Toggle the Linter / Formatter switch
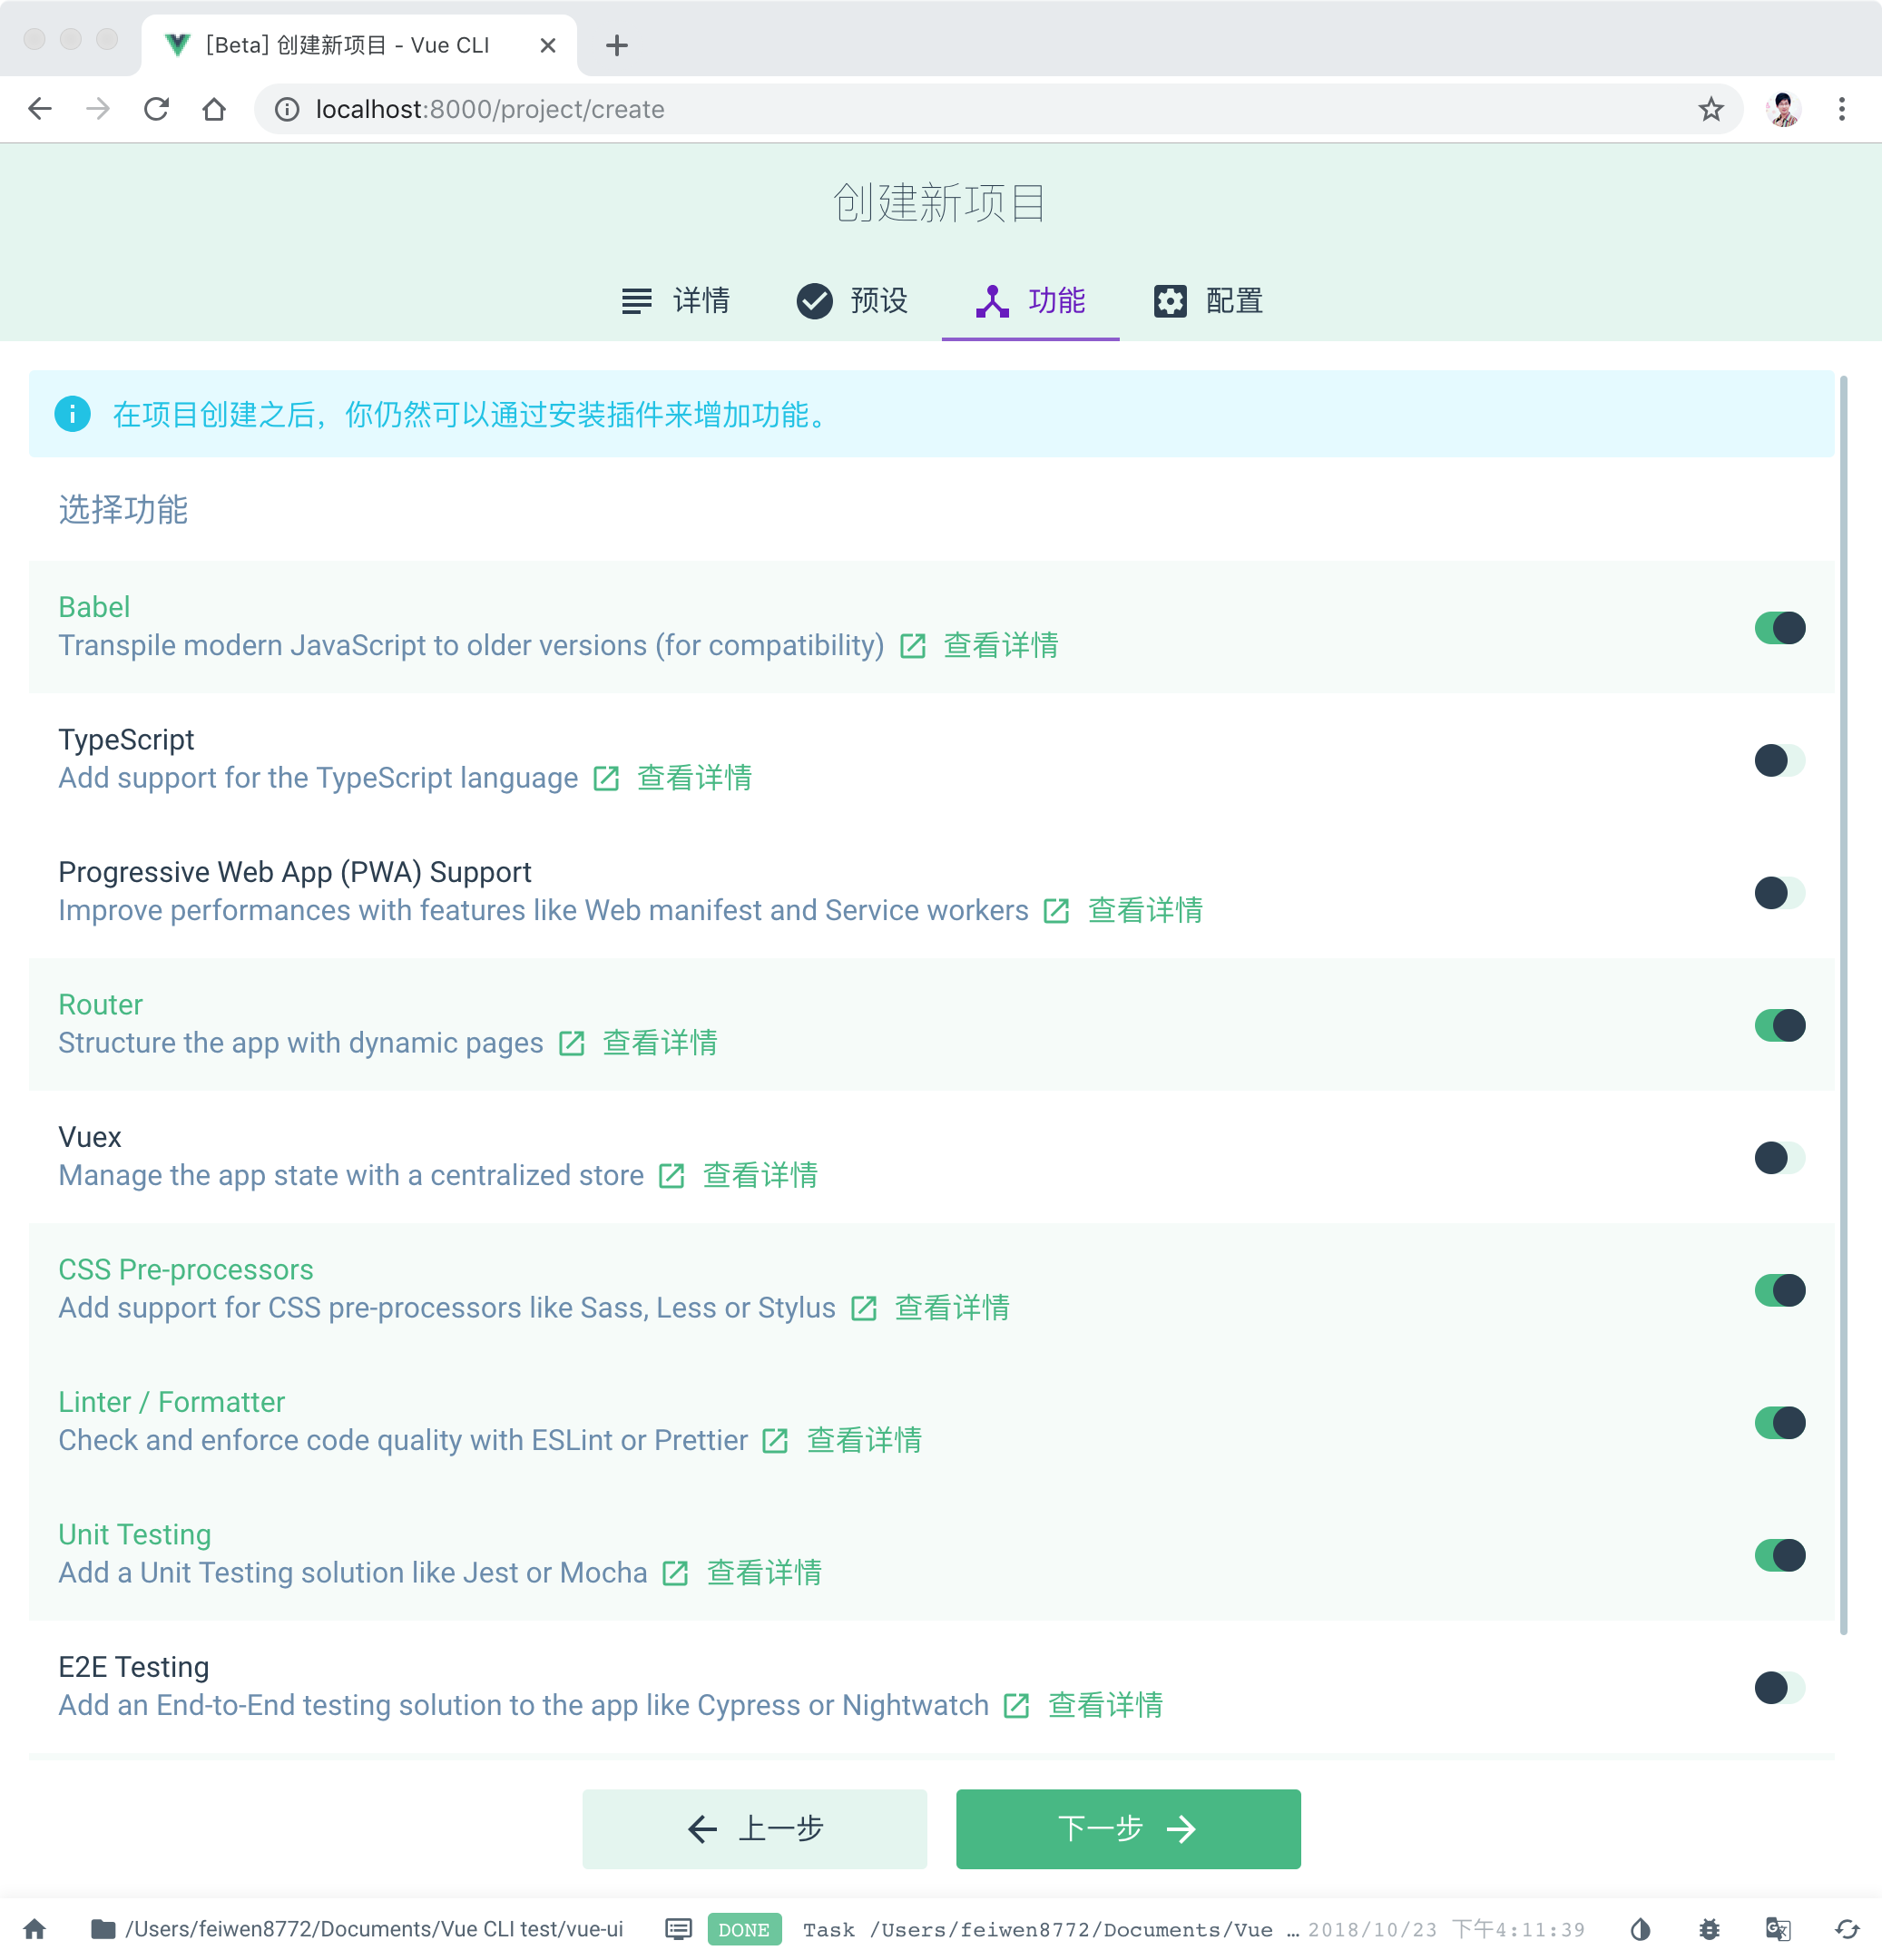 click(x=1779, y=1423)
